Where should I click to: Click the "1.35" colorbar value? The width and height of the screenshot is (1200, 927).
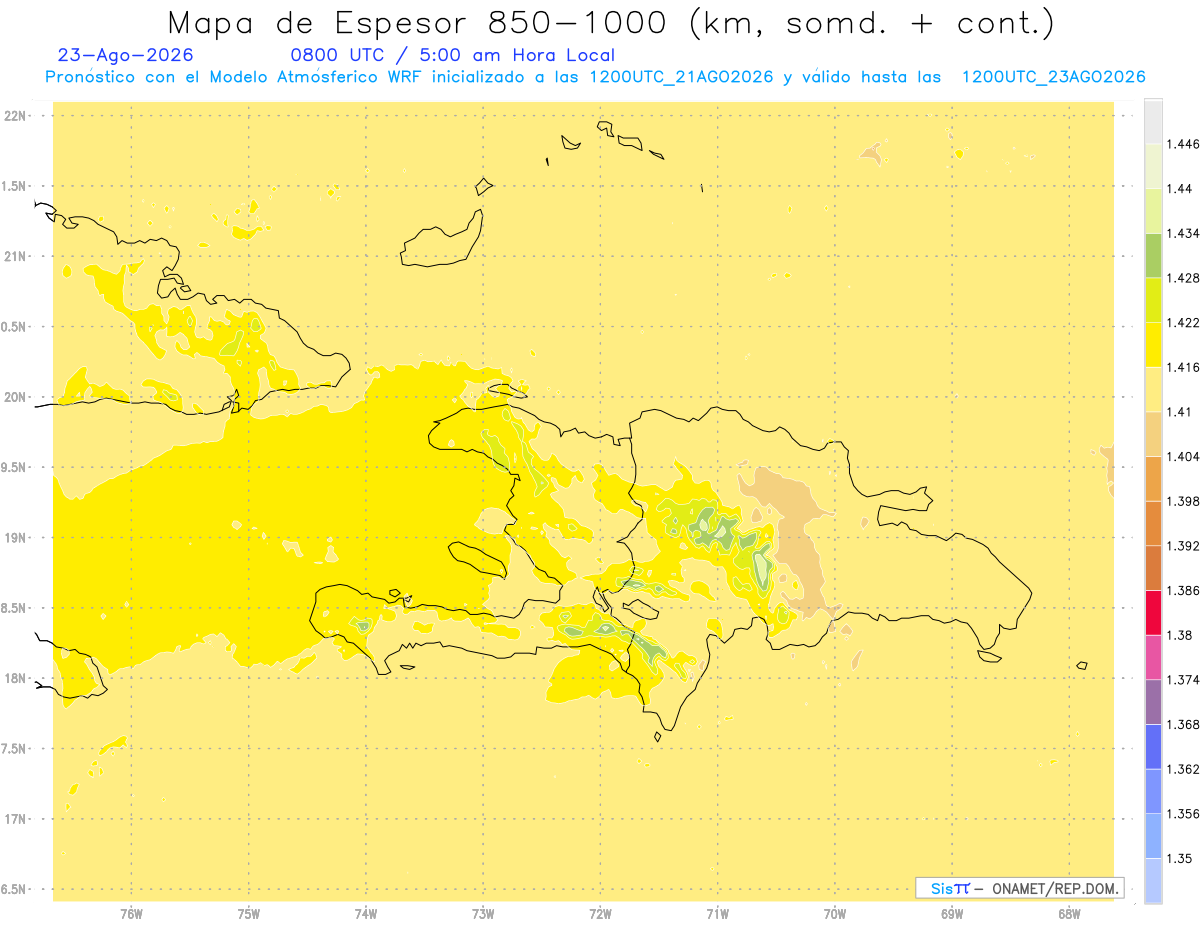click(x=1180, y=858)
